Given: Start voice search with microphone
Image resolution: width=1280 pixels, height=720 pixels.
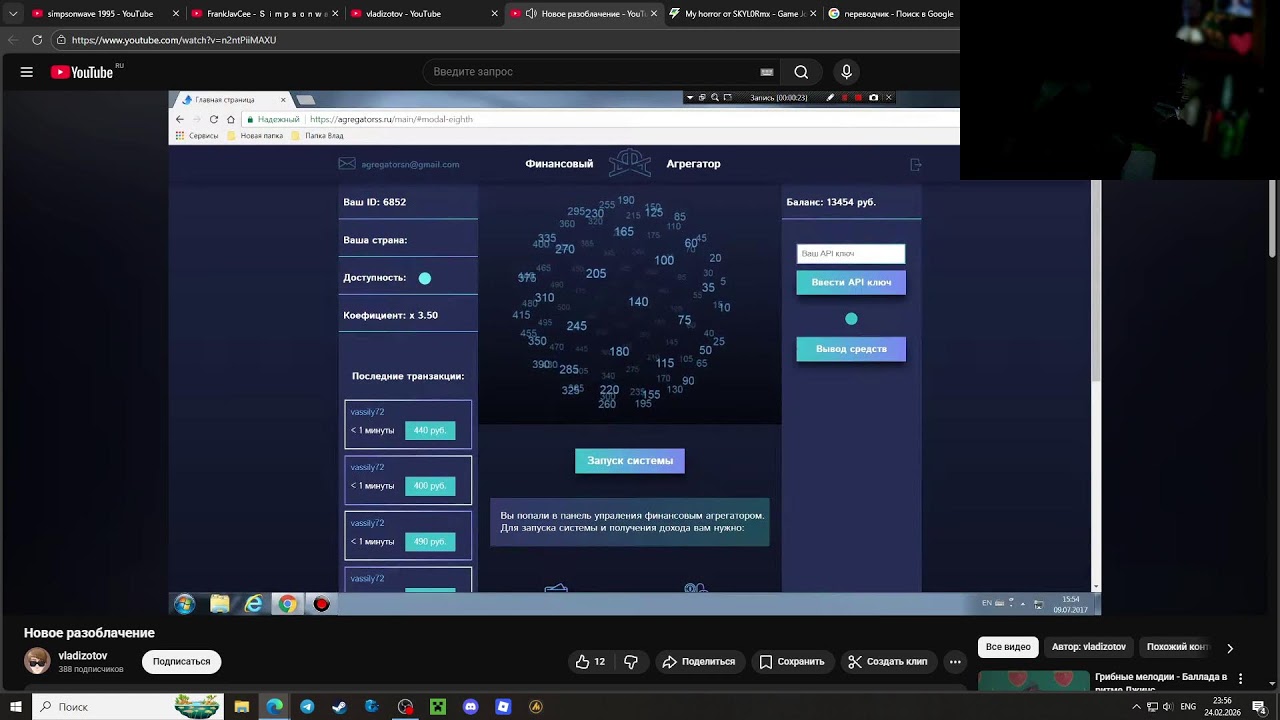Looking at the screenshot, I should (846, 72).
